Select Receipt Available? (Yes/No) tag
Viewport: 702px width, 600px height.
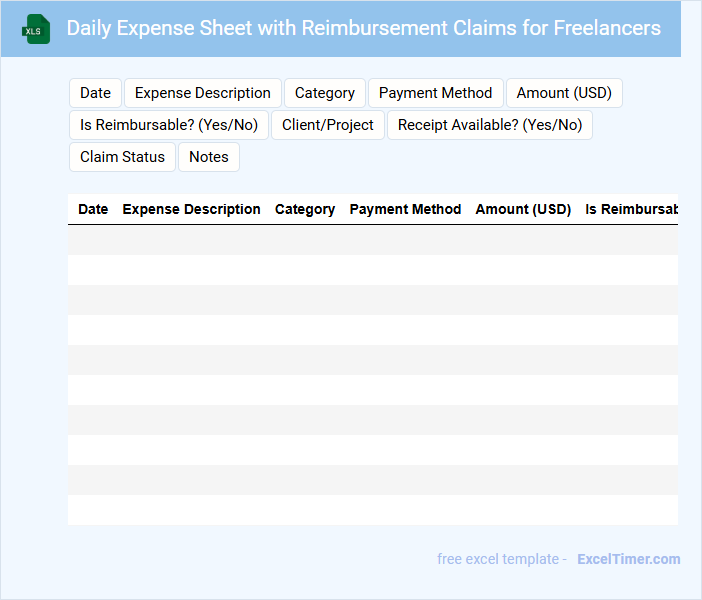click(x=489, y=125)
